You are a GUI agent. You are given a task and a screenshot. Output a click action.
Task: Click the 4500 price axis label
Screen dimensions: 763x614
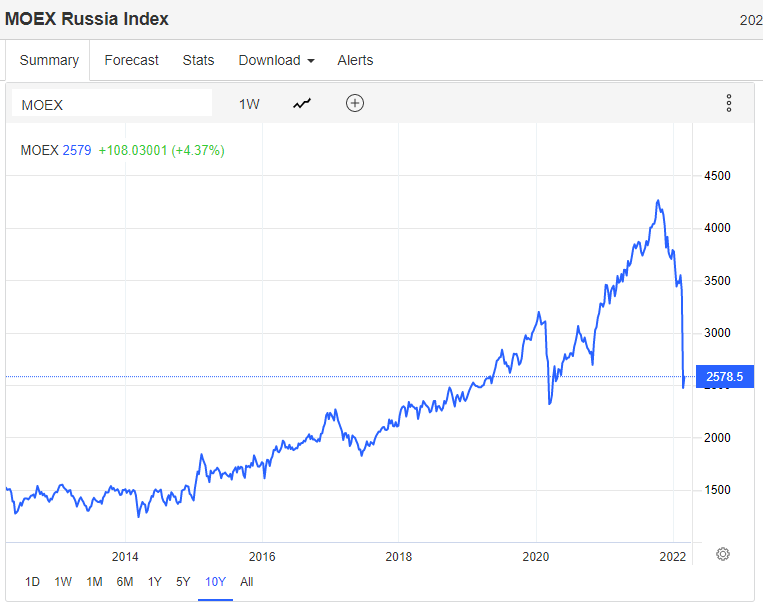pos(717,176)
